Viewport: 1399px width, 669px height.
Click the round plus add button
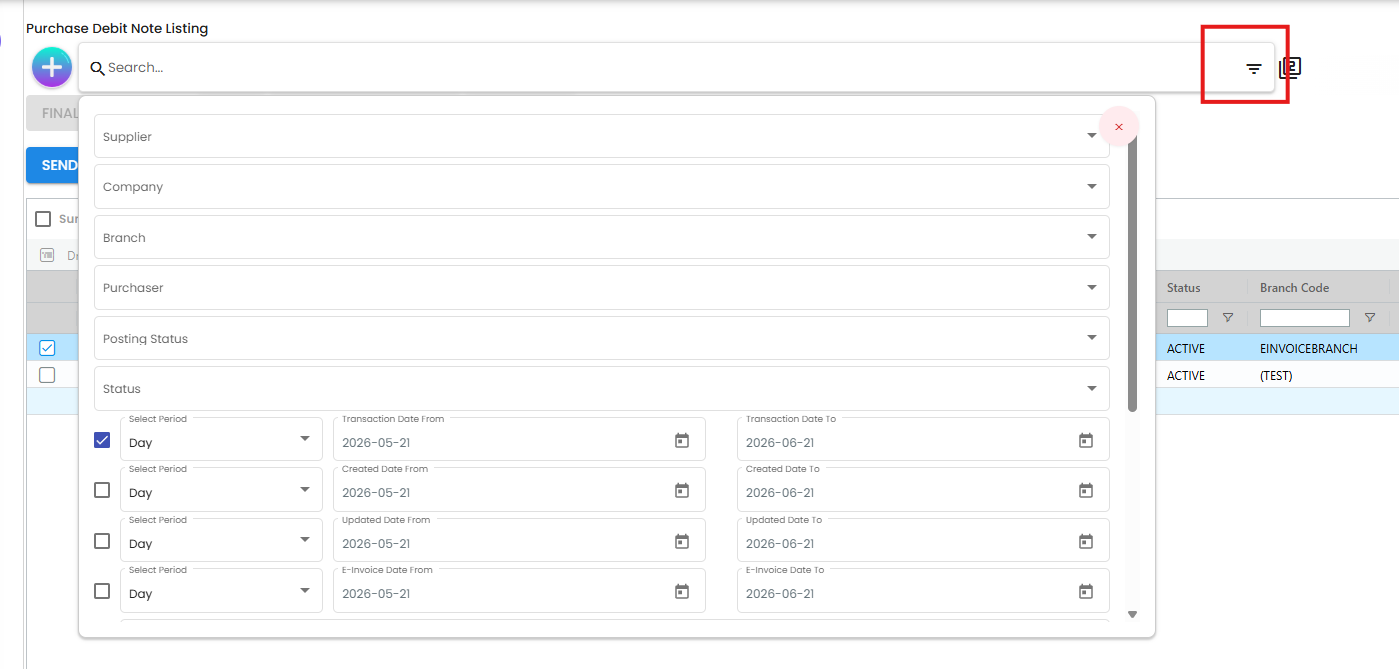(52, 68)
